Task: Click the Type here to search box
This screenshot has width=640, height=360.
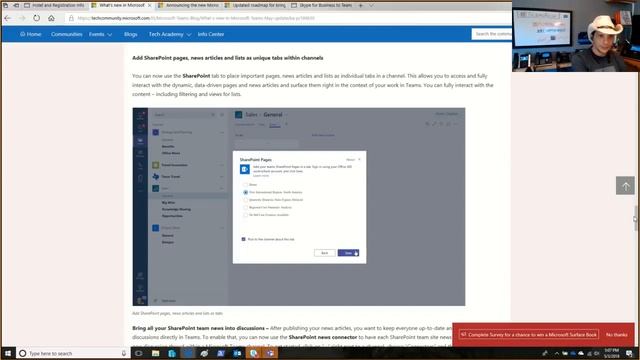Action: tap(73, 353)
